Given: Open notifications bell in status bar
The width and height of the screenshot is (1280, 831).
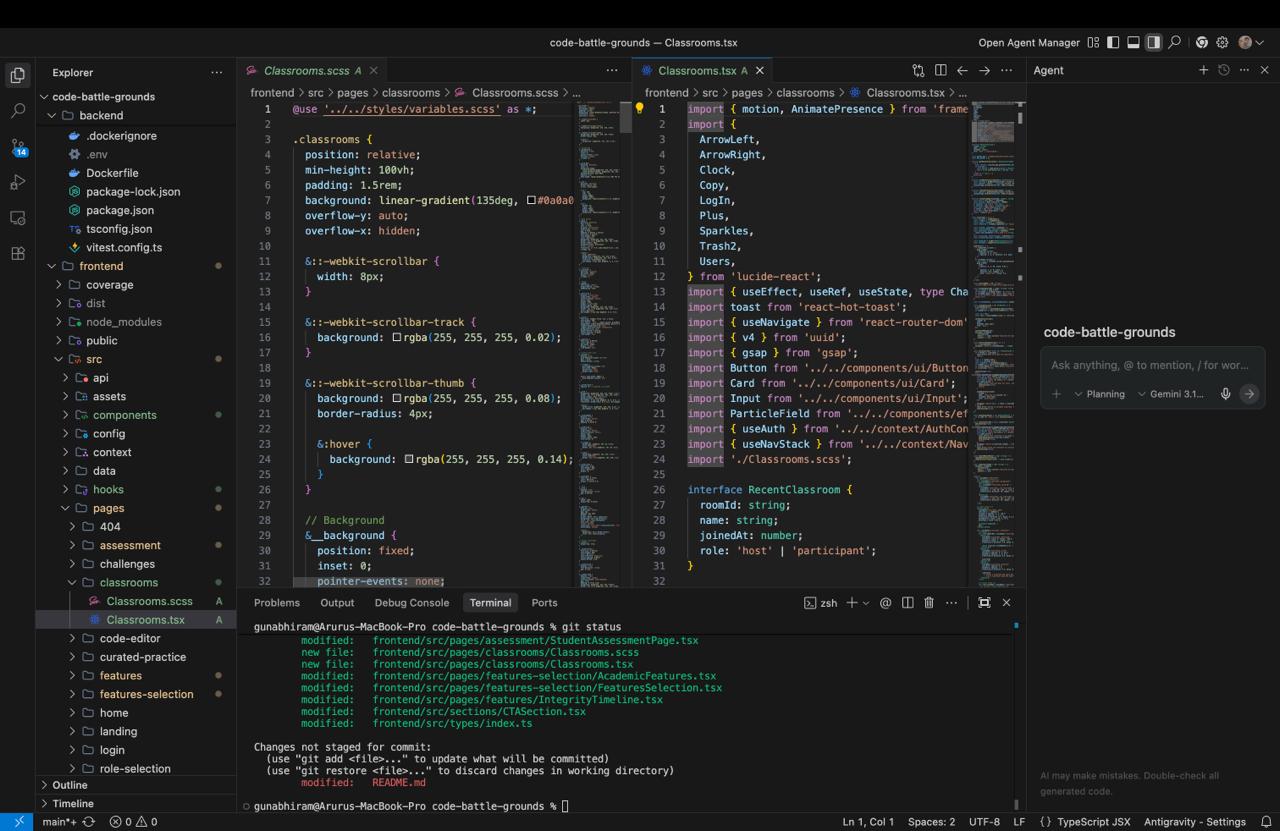Looking at the screenshot, I should (1265, 822).
